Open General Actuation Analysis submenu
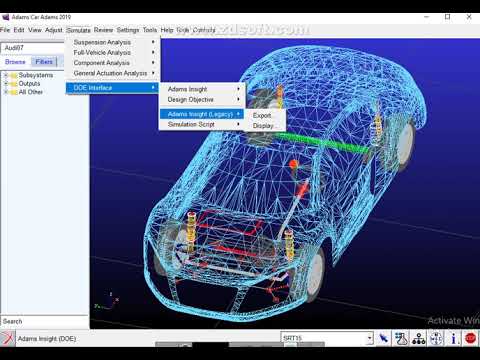 (112, 73)
